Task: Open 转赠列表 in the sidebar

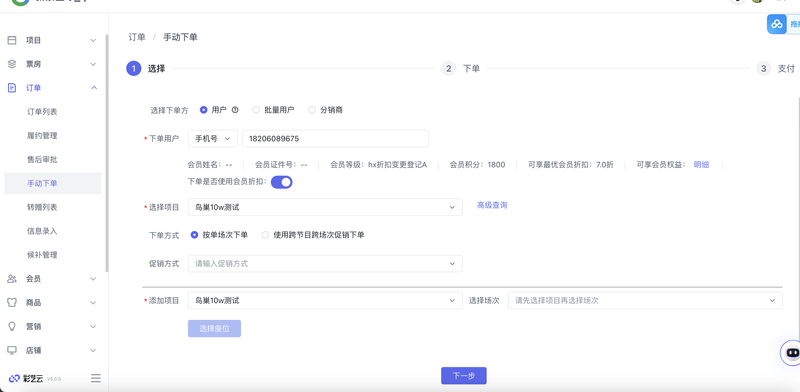Action: tap(42, 207)
